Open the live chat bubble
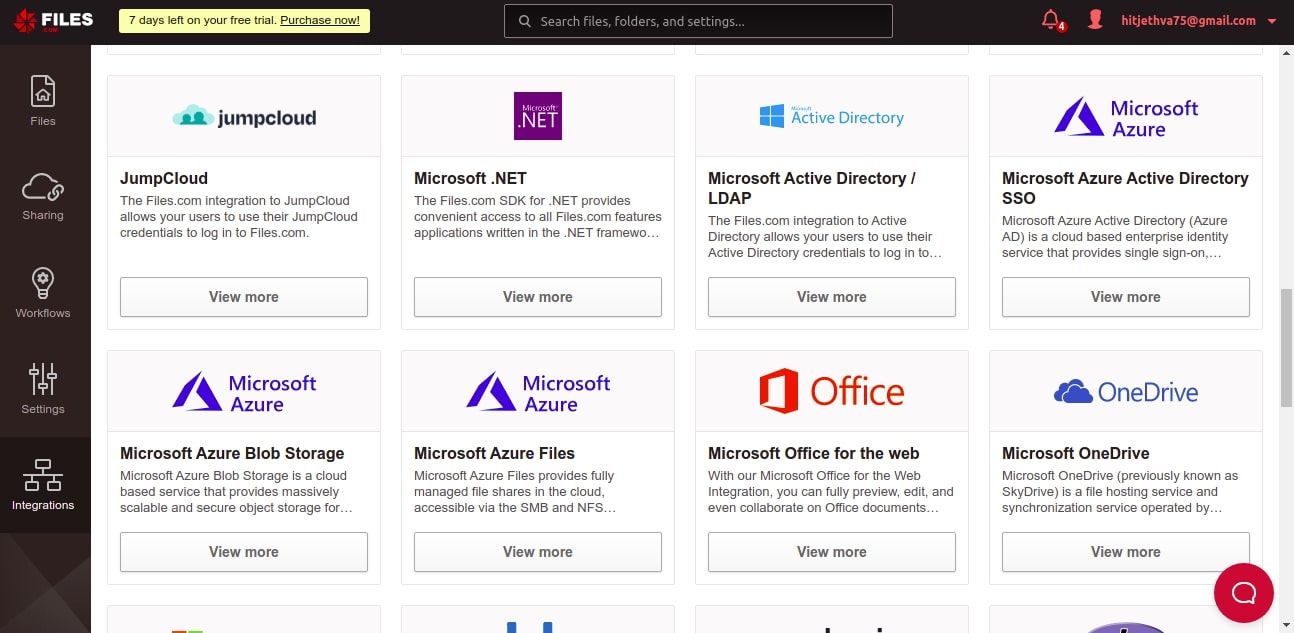Screen dimensions: 1294x633 pos(1243,593)
